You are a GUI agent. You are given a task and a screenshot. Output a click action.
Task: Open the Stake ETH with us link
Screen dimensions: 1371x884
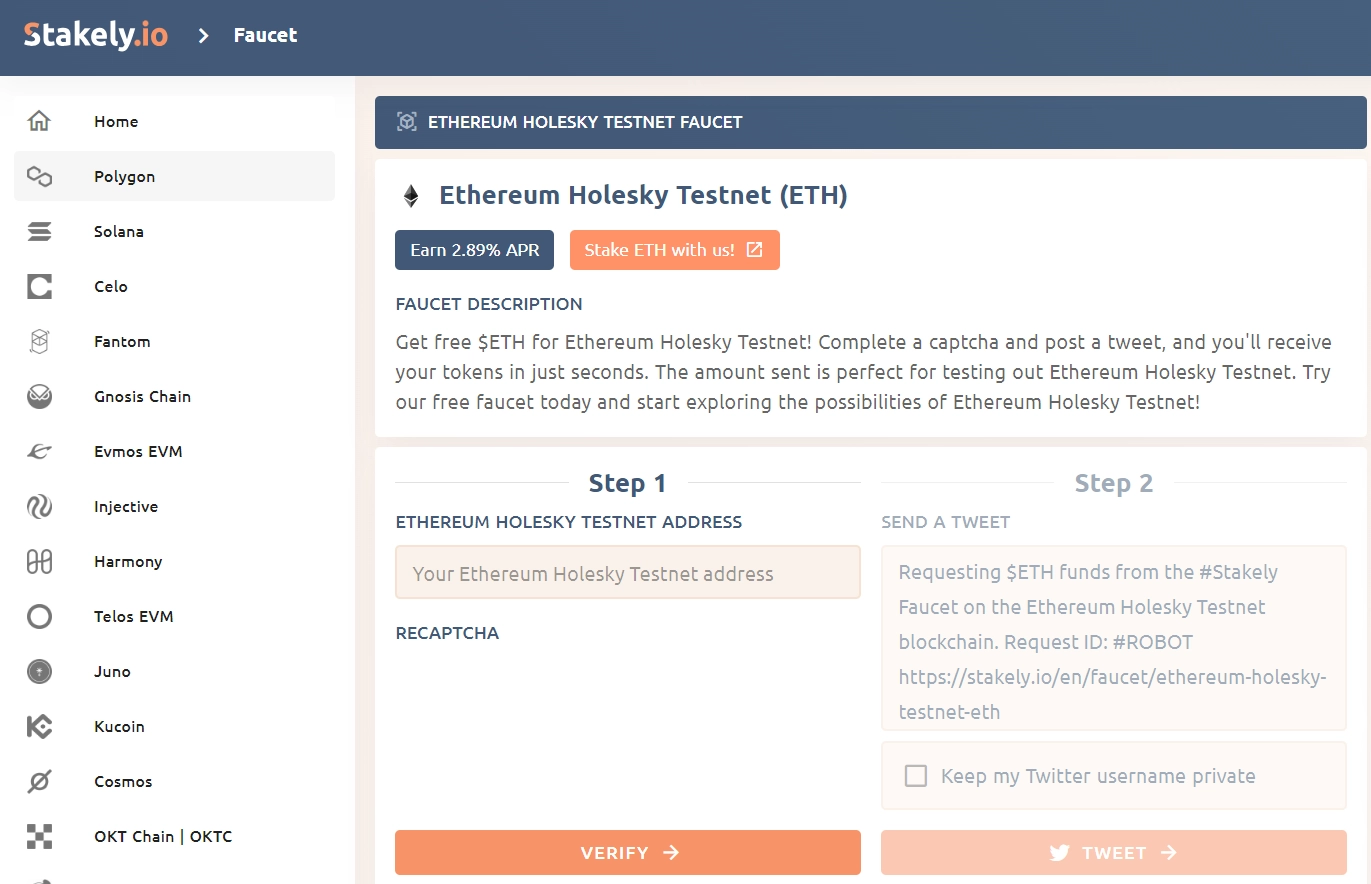coord(674,250)
